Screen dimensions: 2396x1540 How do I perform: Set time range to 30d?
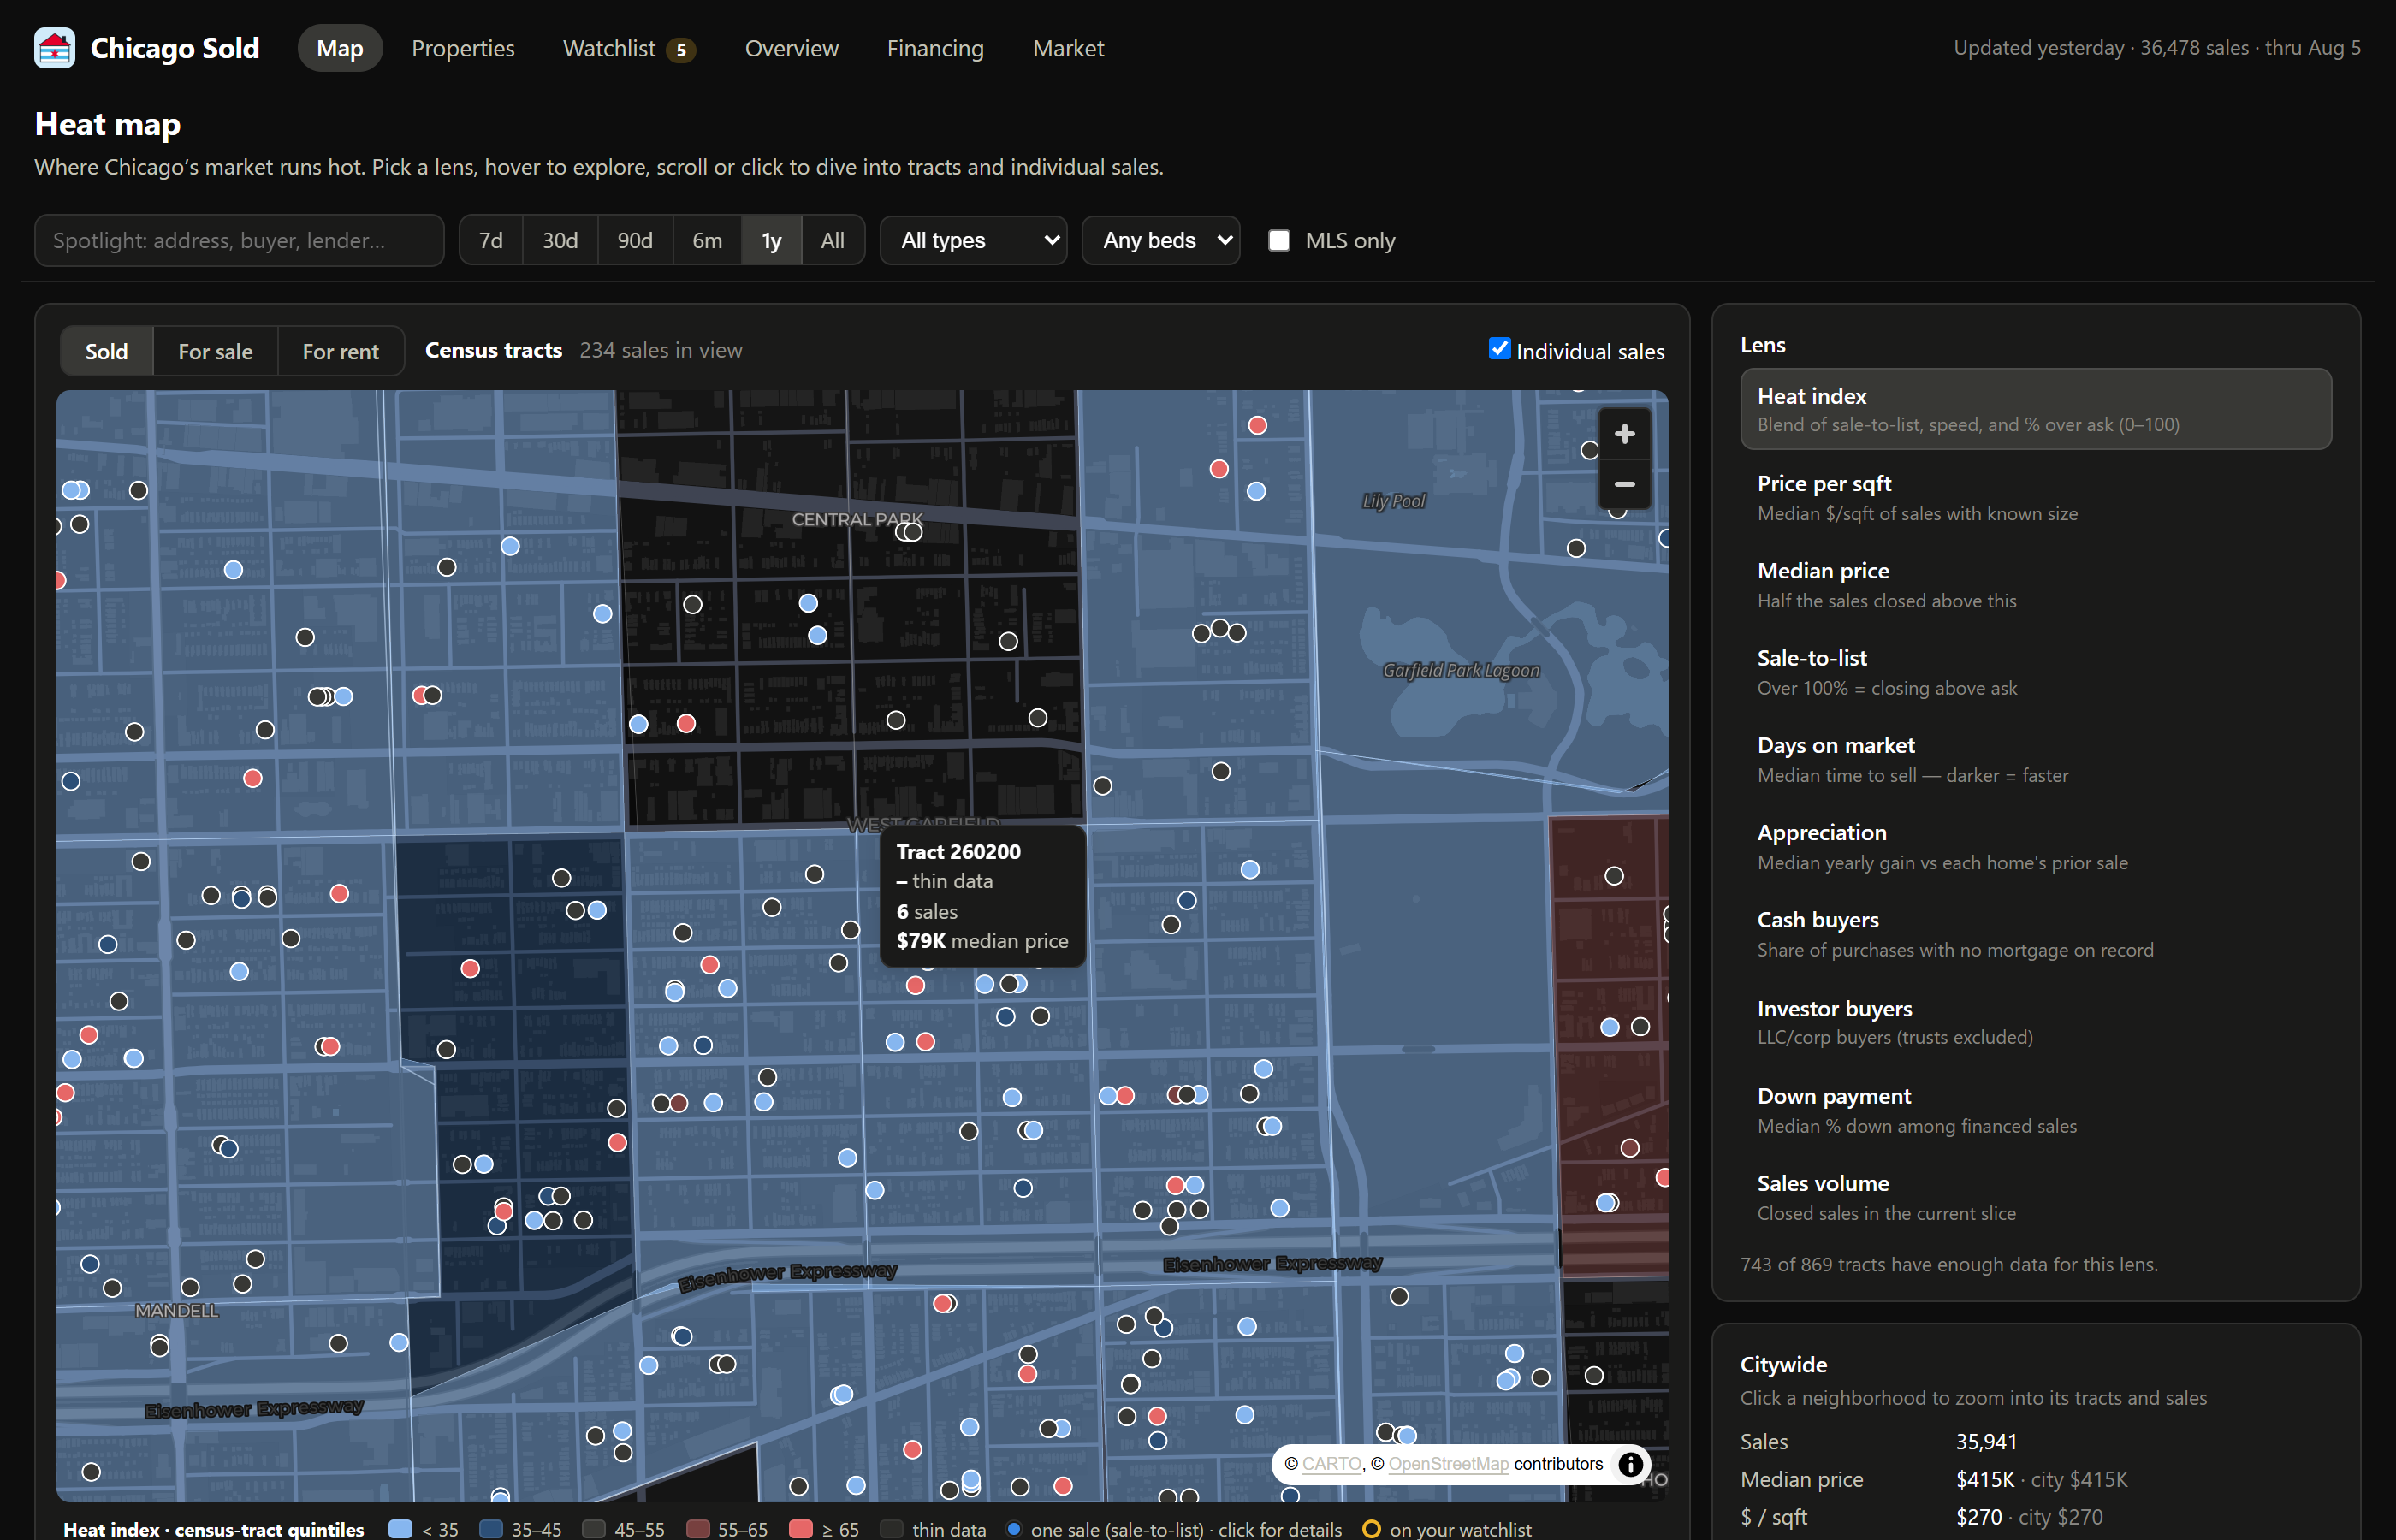tap(560, 240)
